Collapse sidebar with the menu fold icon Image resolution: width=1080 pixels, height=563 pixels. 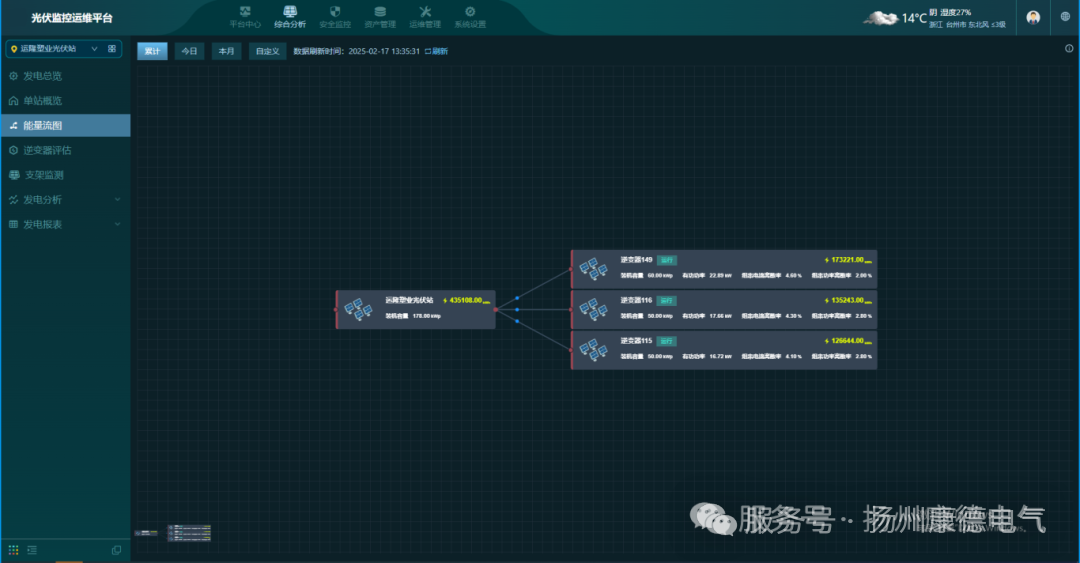(32, 550)
